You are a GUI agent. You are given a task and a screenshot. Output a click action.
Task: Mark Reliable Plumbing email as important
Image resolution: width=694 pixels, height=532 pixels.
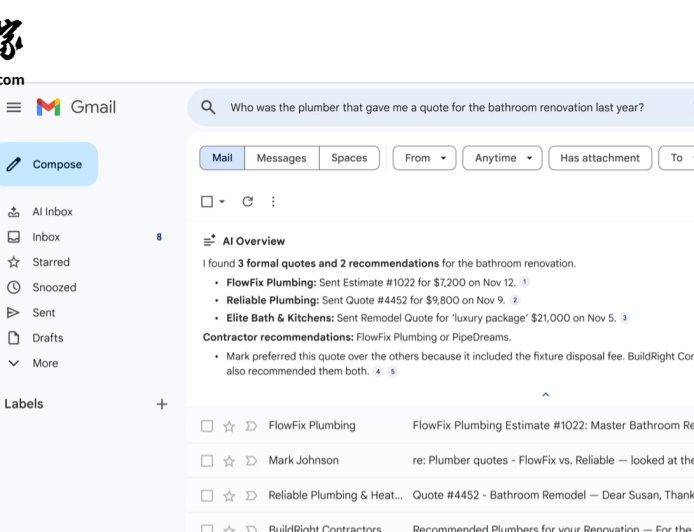click(x=251, y=495)
